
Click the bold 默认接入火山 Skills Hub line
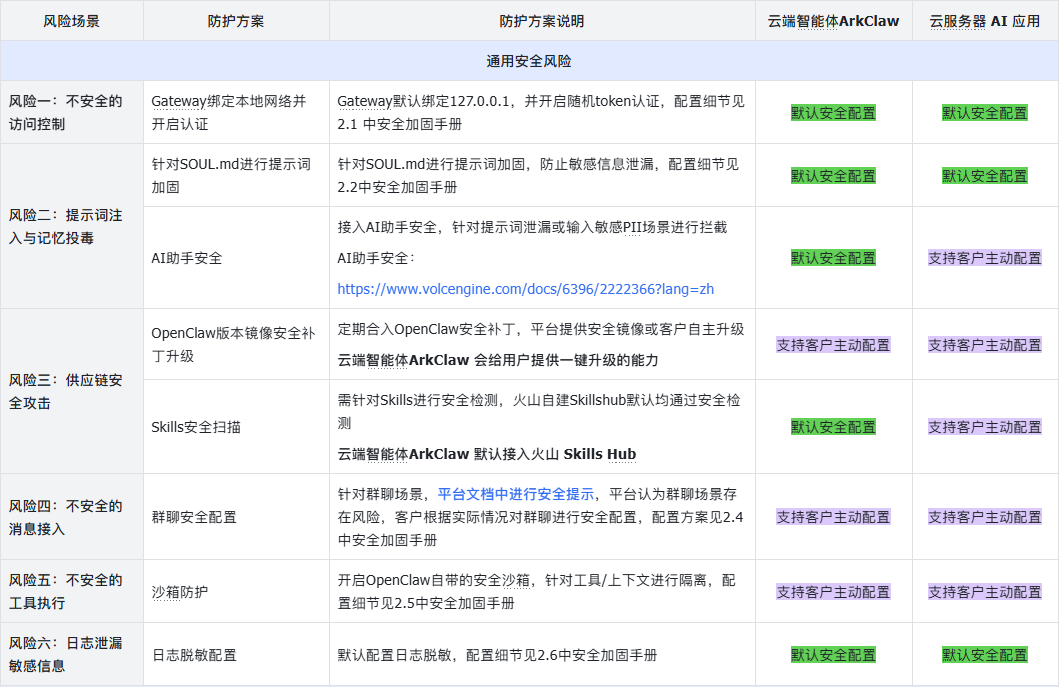pos(487,454)
